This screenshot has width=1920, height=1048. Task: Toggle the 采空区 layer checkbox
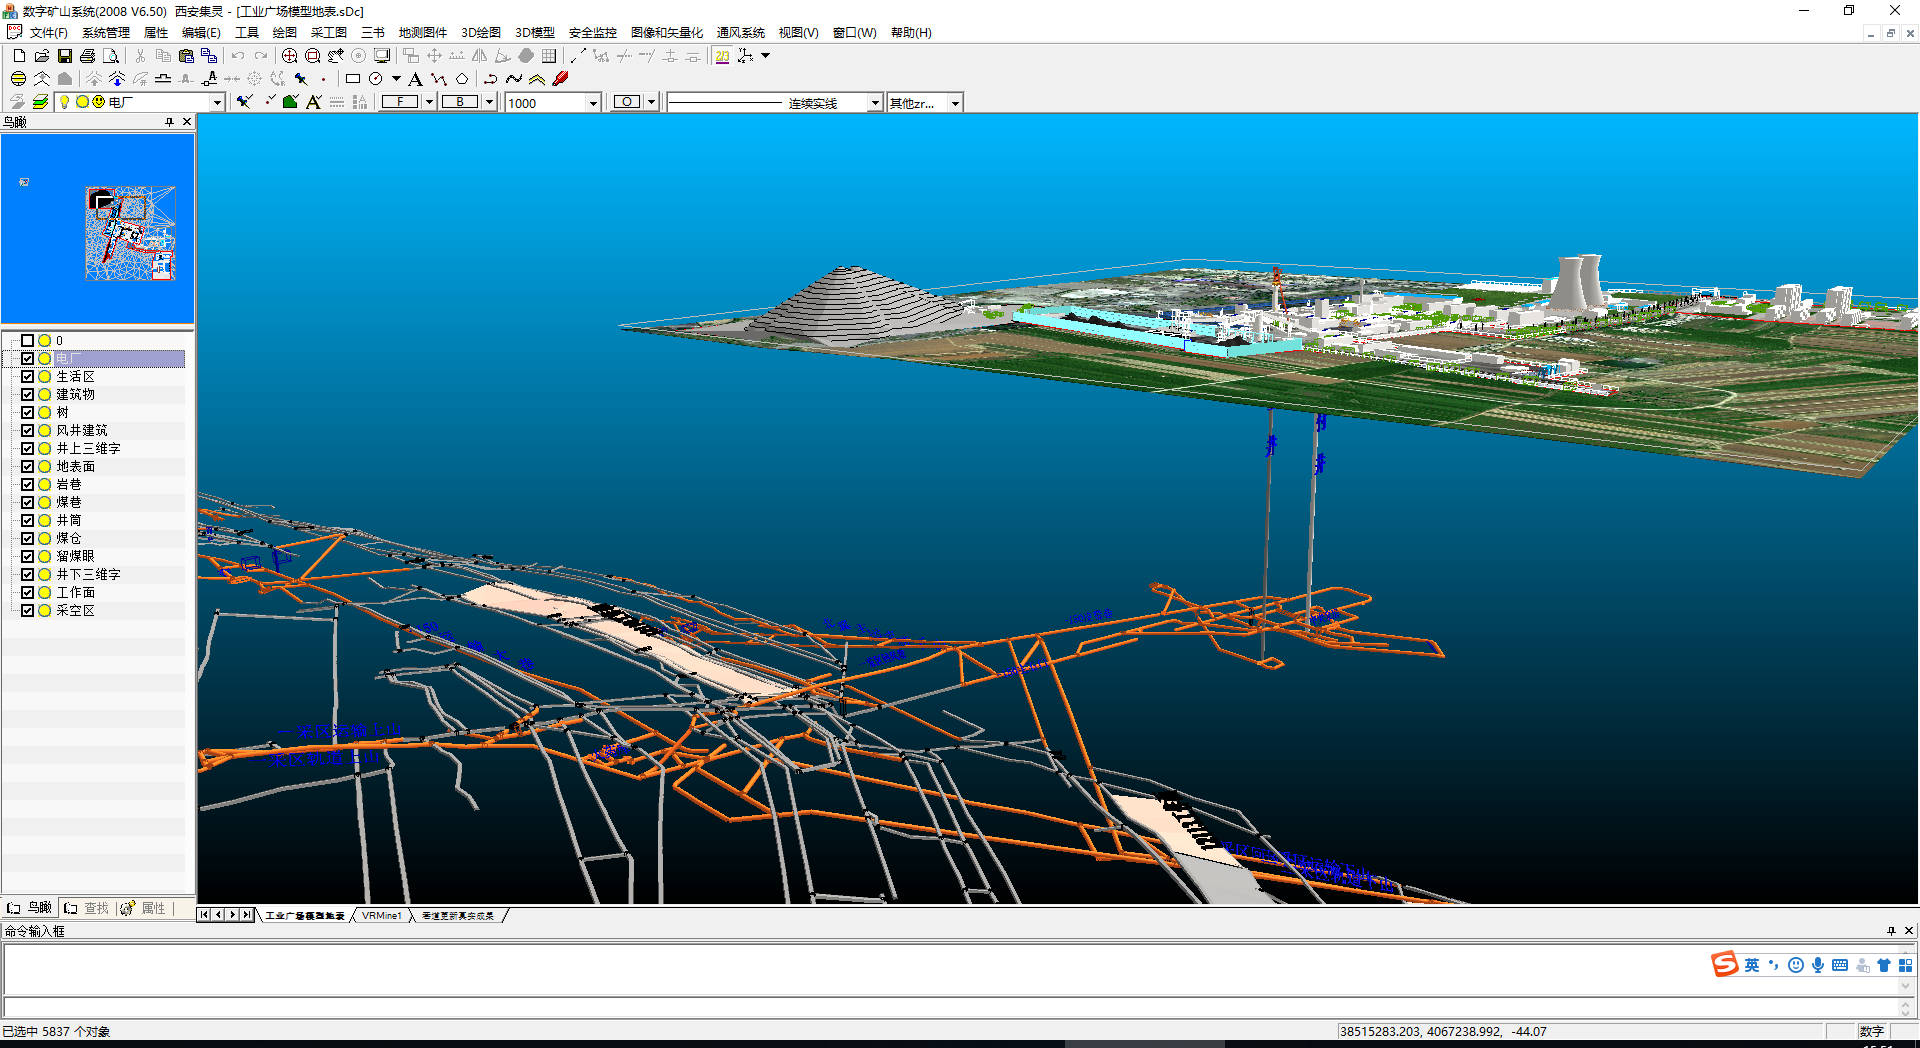click(x=28, y=611)
